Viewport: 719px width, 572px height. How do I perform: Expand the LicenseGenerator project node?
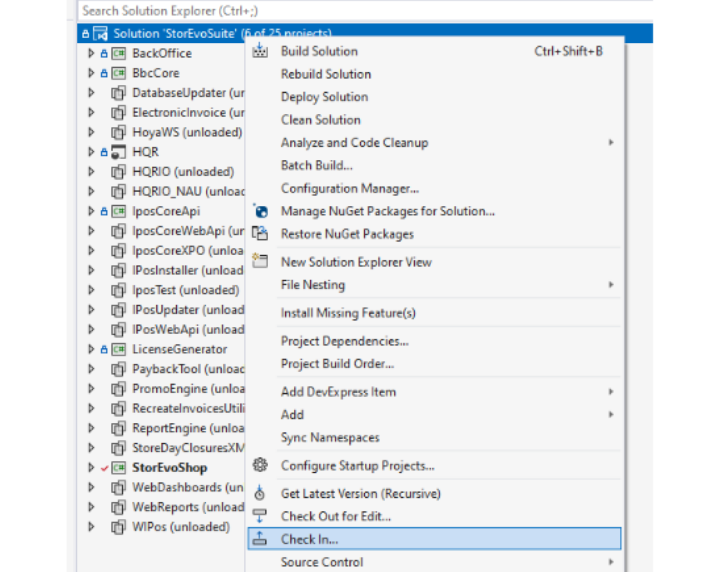click(91, 349)
